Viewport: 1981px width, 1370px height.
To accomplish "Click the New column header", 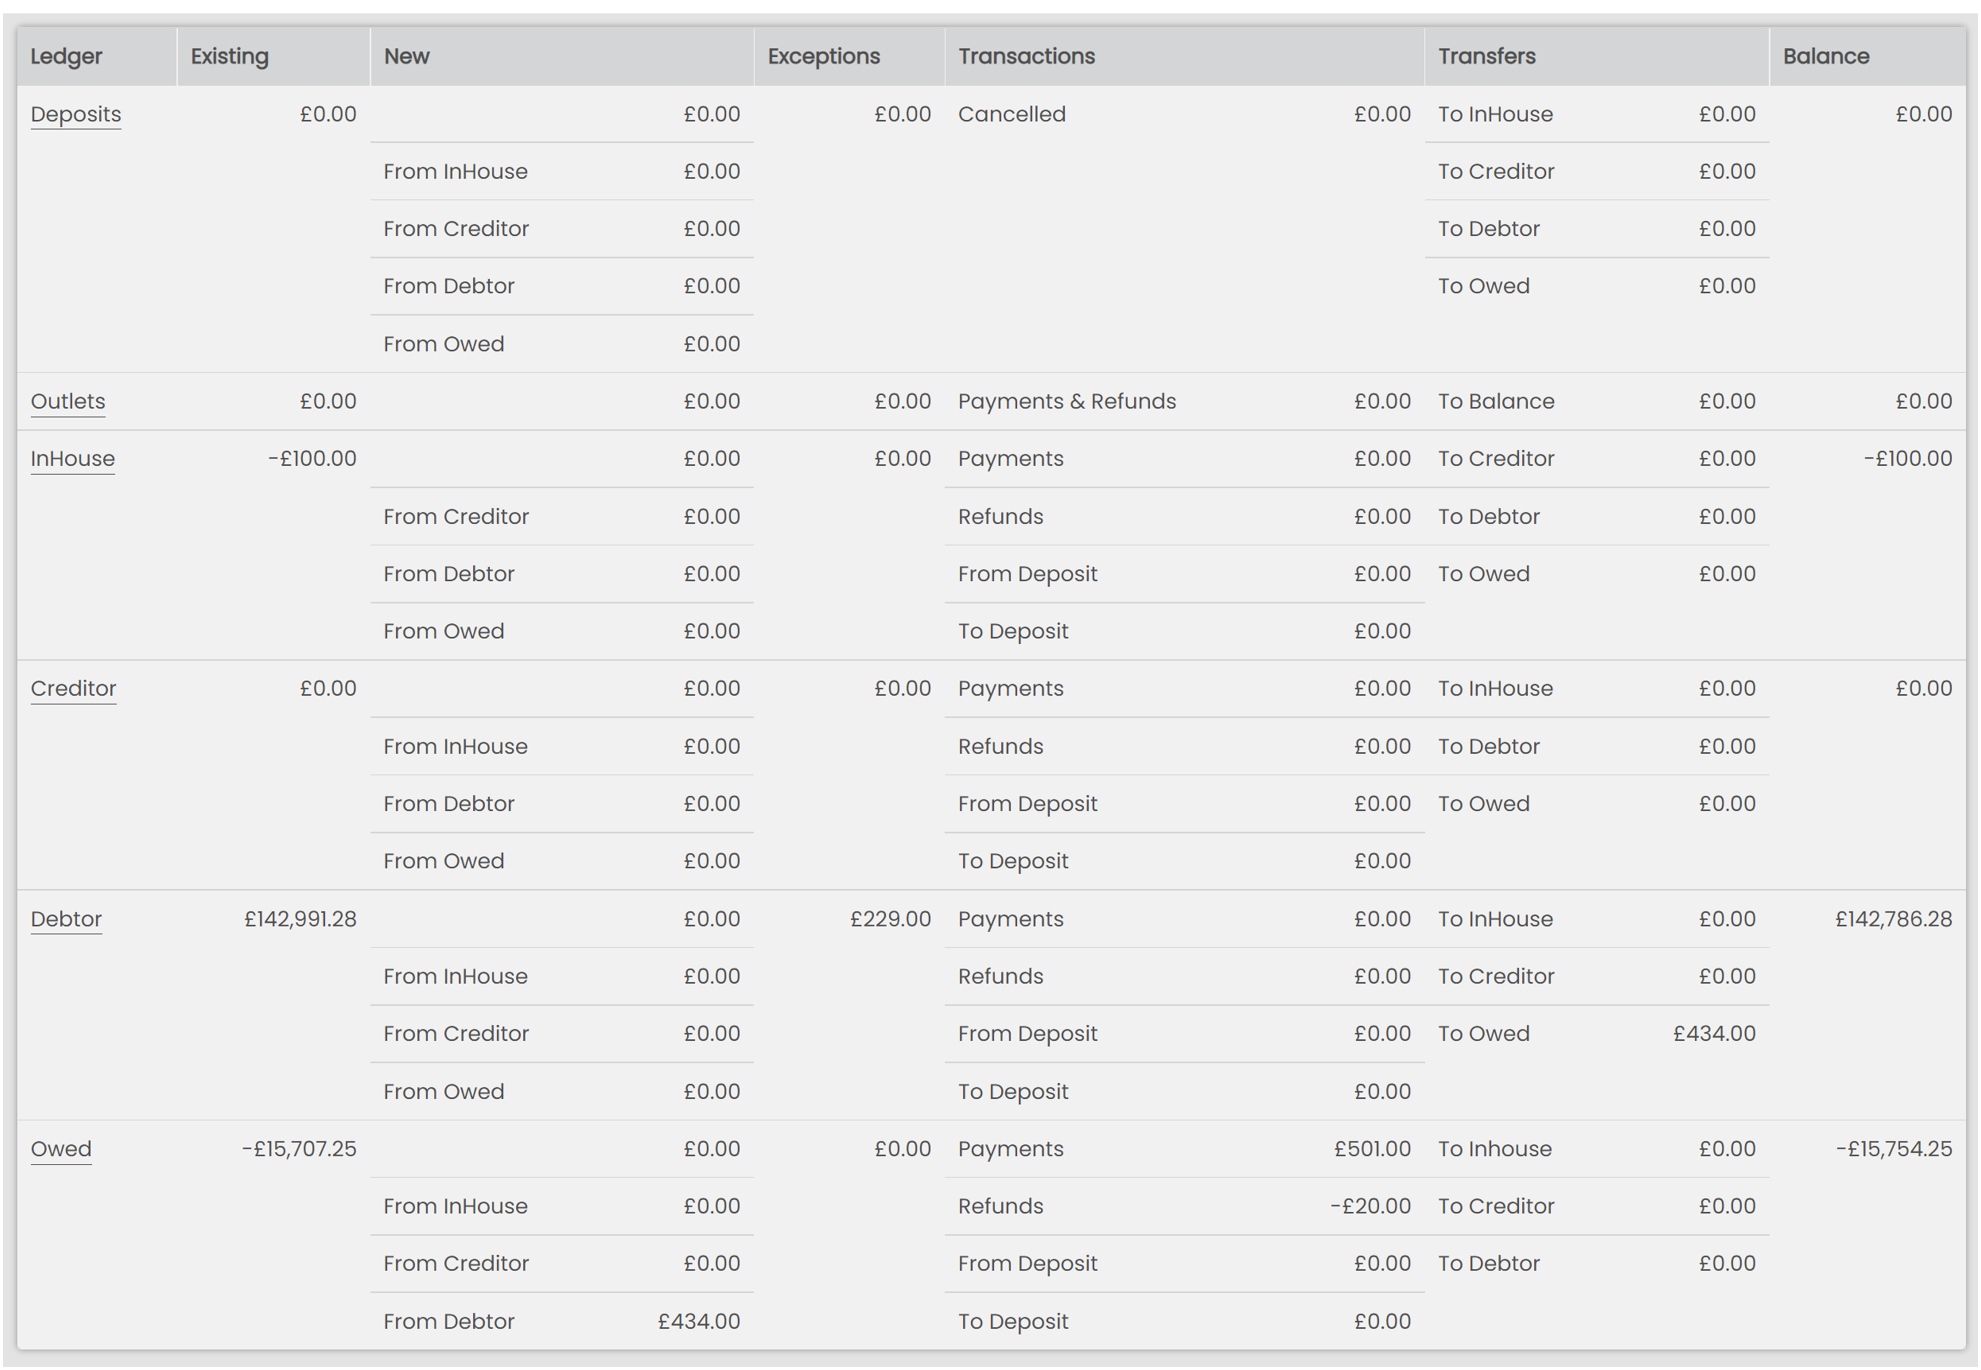I will tap(406, 56).
